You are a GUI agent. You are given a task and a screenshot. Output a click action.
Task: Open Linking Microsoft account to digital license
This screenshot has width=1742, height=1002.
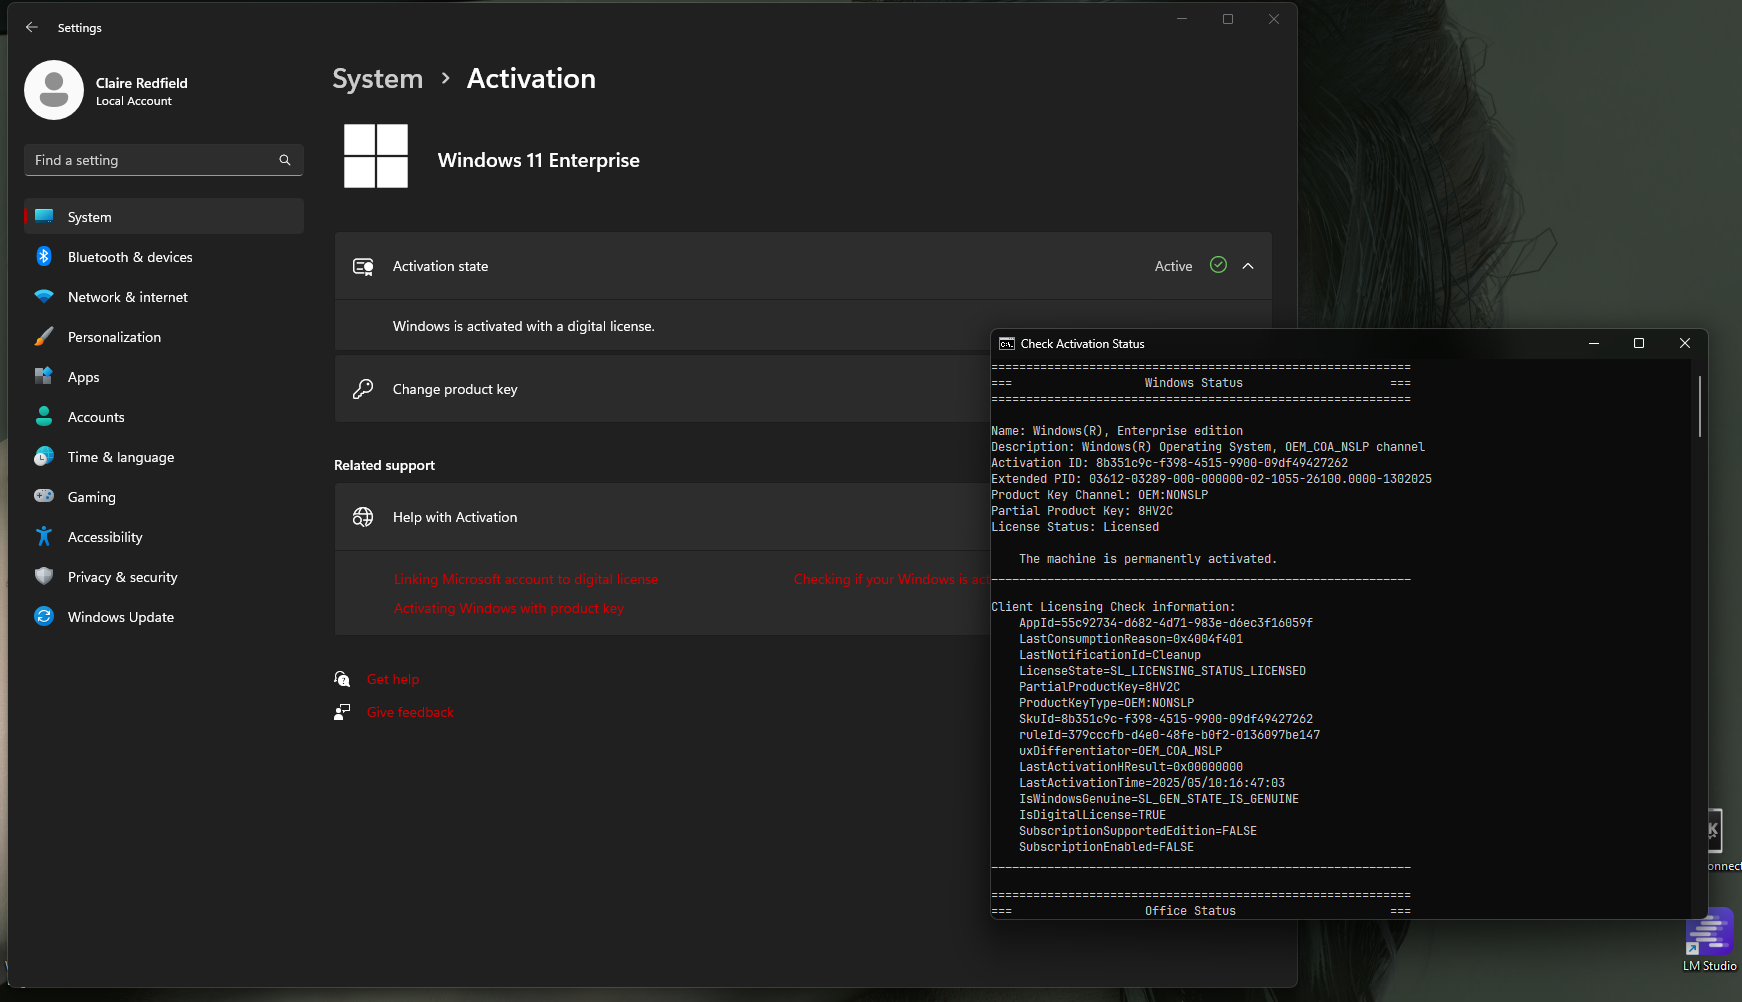(526, 579)
